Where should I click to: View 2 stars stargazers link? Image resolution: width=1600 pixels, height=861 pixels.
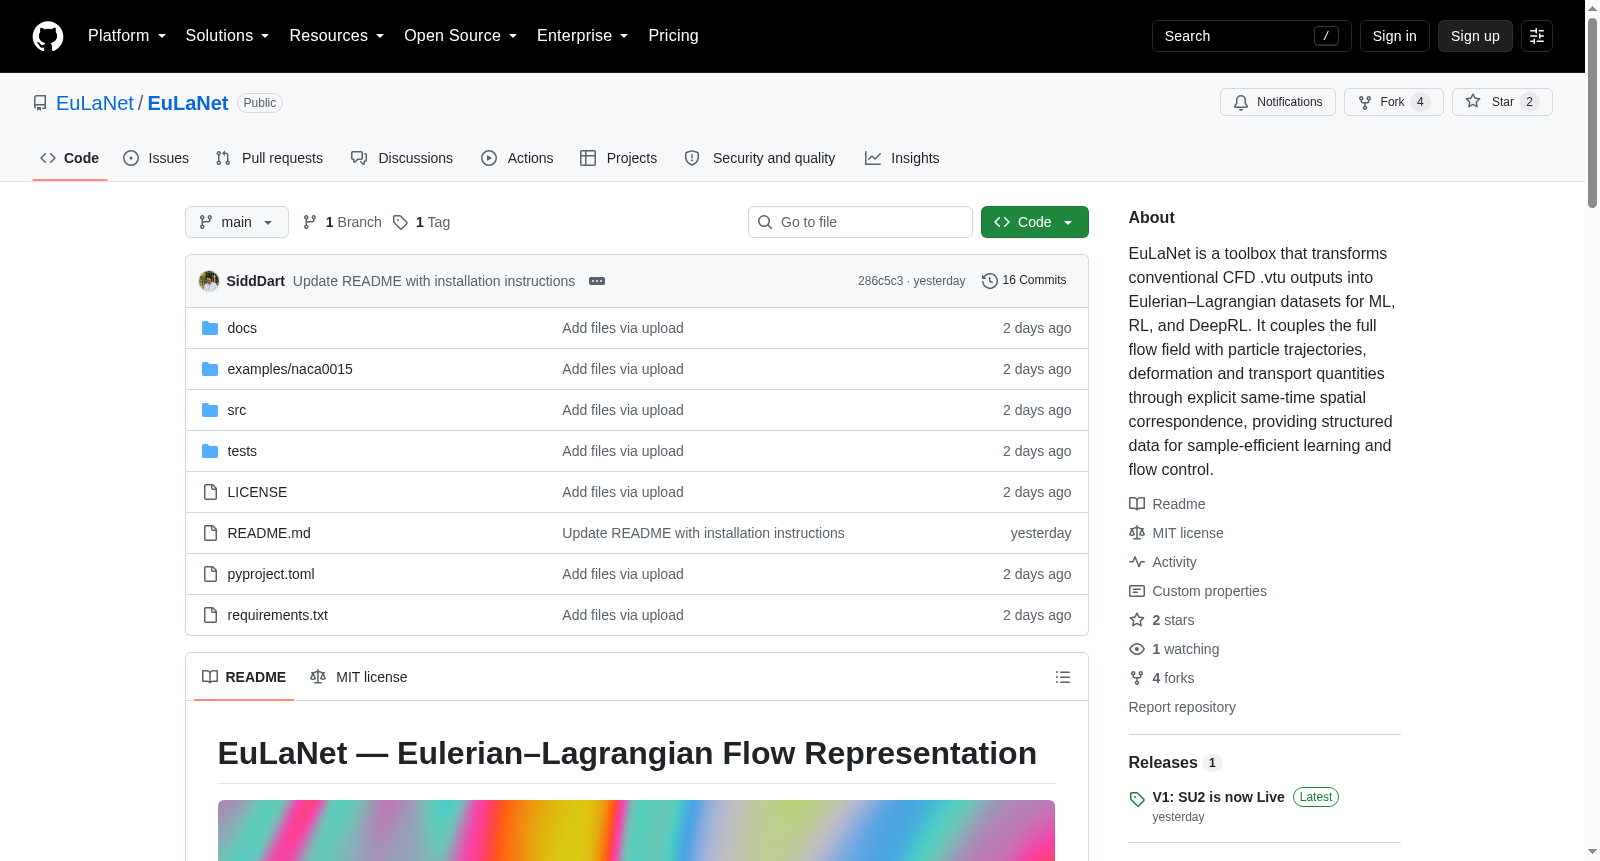[1162, 620]
